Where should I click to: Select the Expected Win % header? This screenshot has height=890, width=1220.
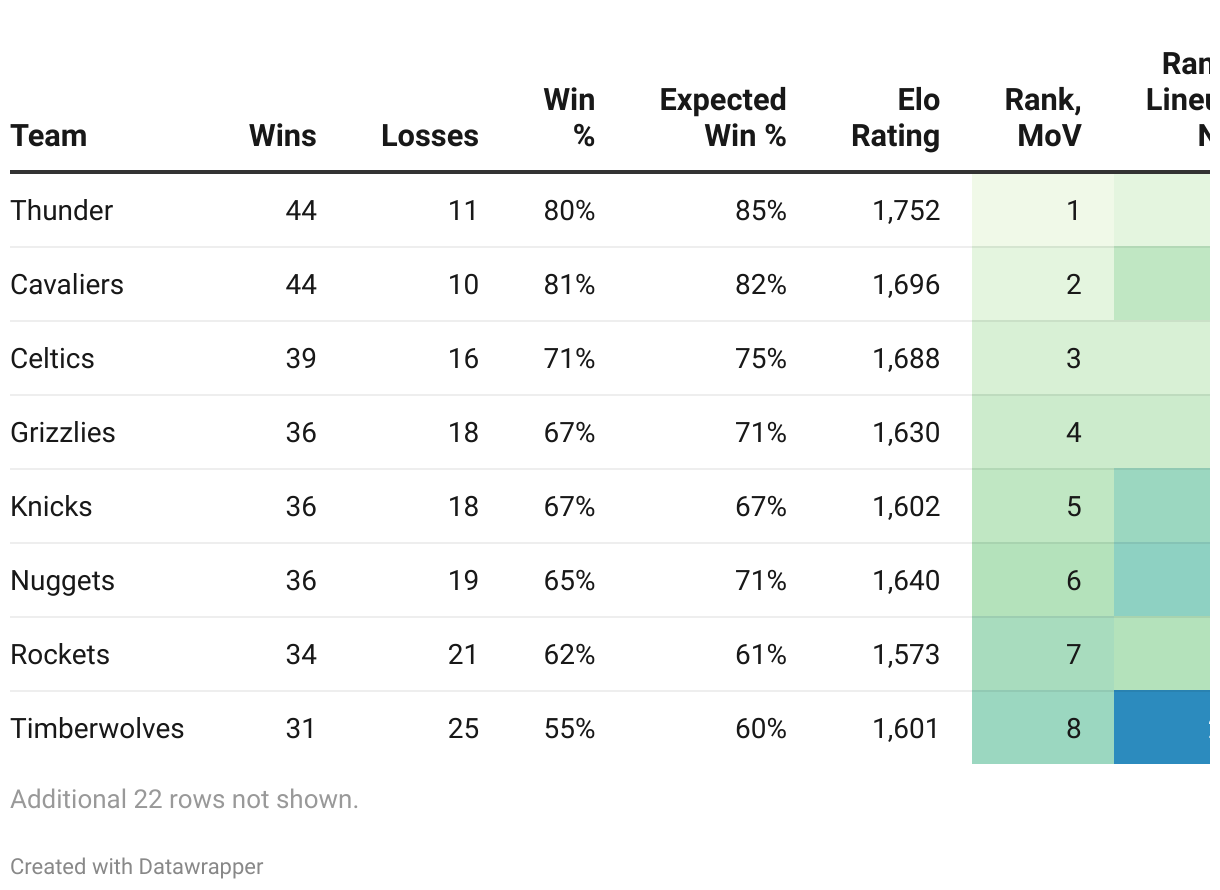pyautogui.click(x=723, y=118)
